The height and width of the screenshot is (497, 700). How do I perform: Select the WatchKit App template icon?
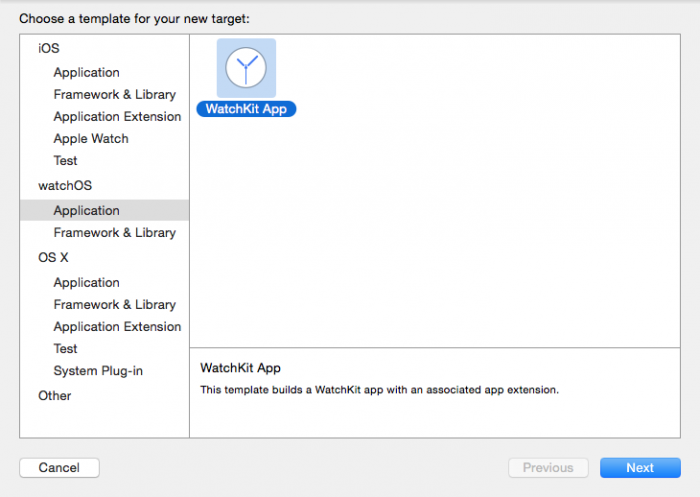246,68
